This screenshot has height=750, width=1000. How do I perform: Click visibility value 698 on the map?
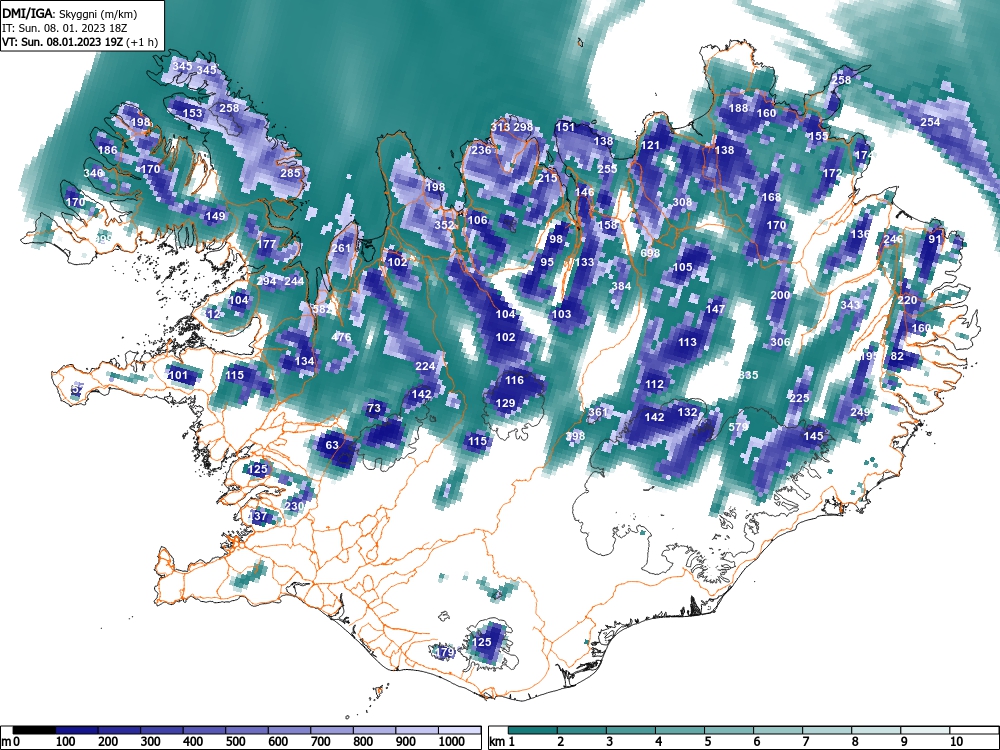point(650,253)
